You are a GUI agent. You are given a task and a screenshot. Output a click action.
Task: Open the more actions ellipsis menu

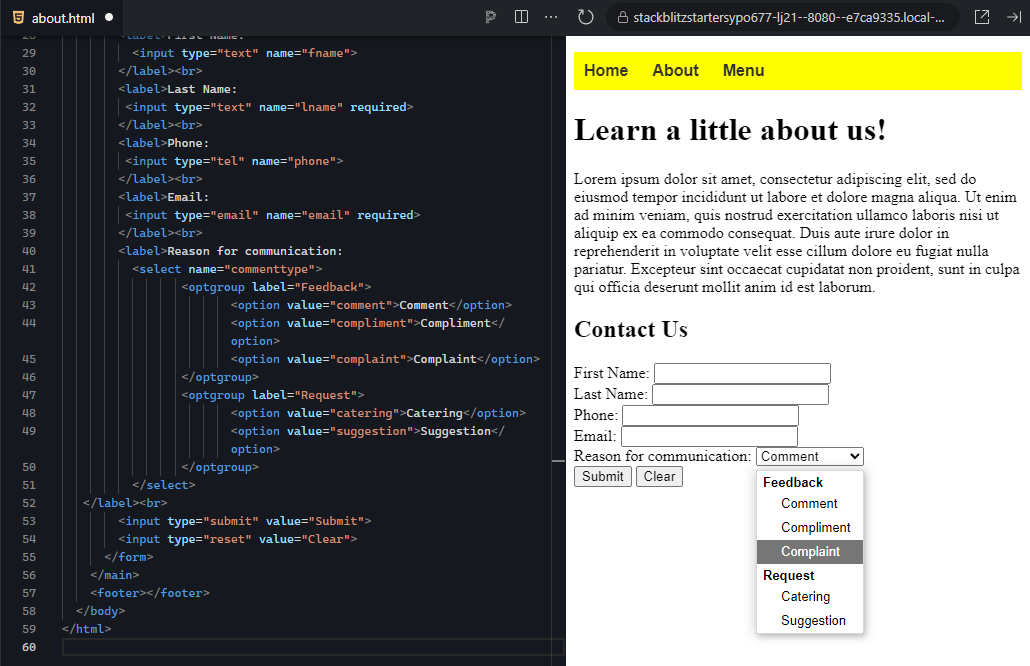pos(550,17)
